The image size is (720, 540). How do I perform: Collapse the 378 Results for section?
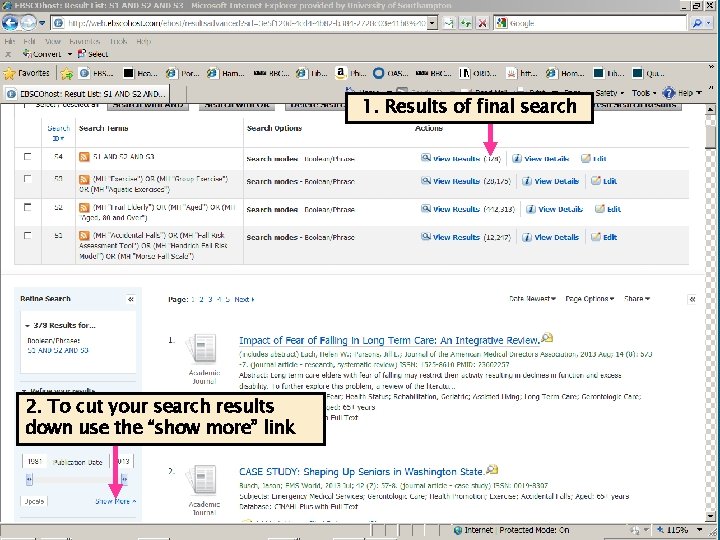(x=28, y=326)
